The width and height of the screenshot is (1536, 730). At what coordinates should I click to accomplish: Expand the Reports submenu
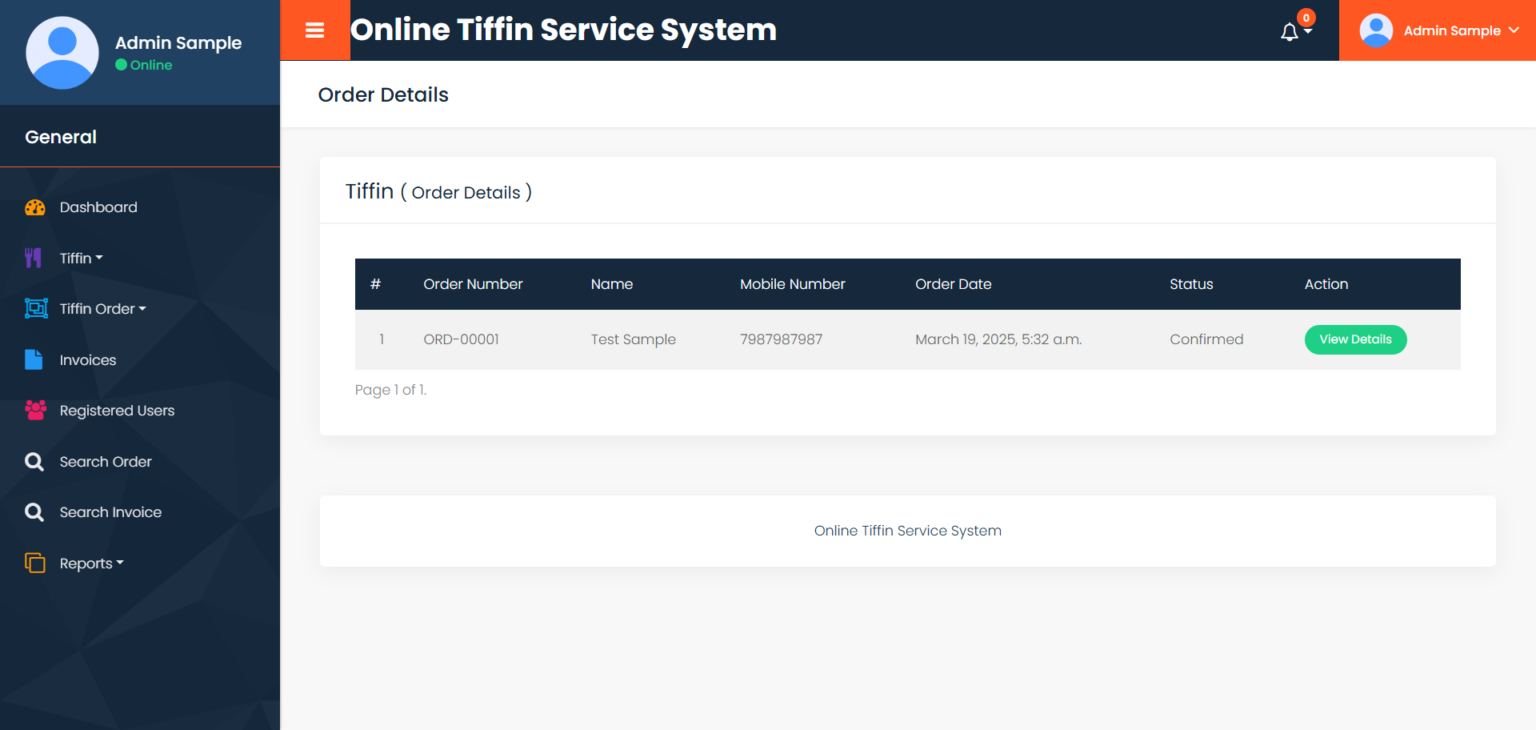pyautogui.click(x=91, y=563)
